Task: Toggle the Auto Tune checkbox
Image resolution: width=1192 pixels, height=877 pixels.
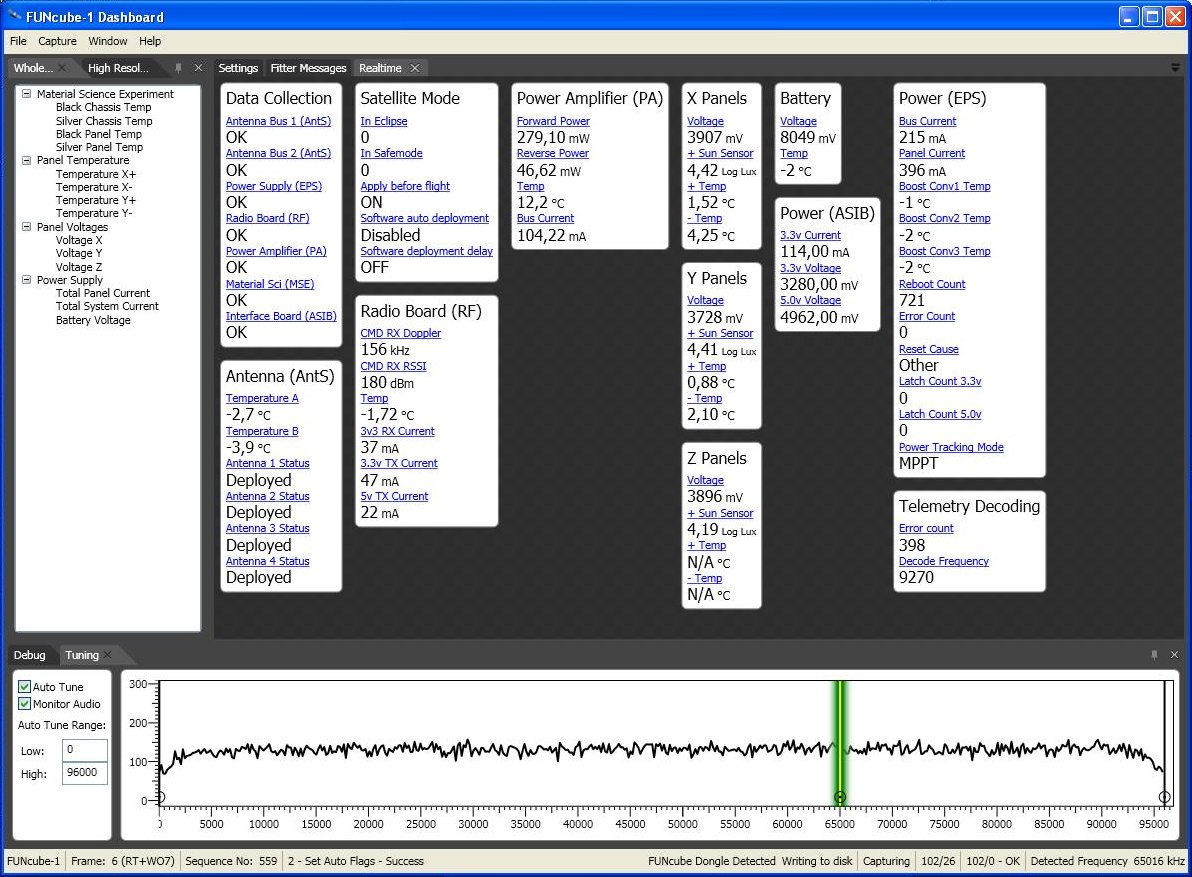Action: 24,686
